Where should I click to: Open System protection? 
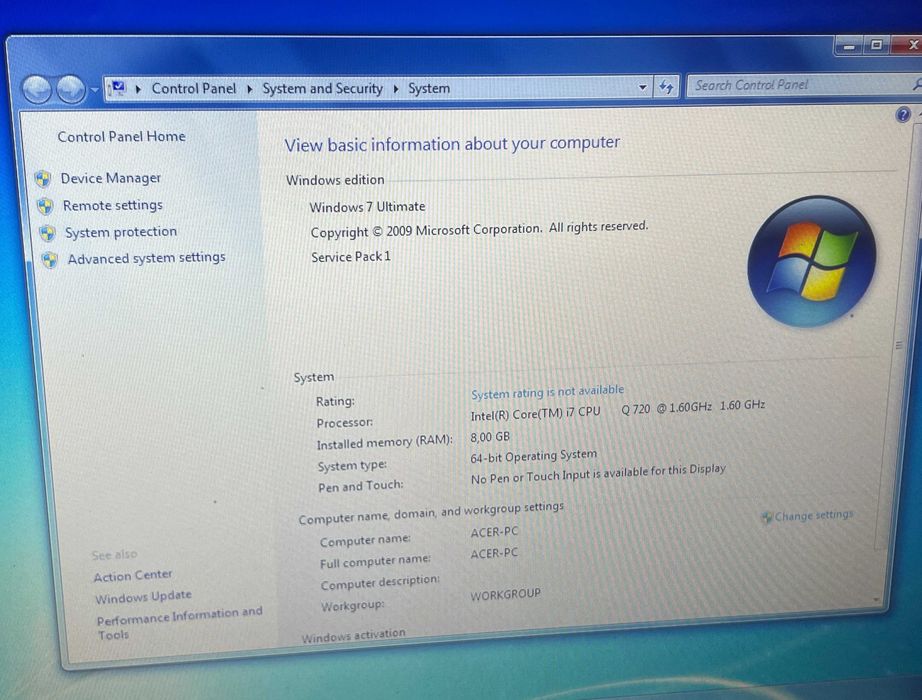click(121, 232)
